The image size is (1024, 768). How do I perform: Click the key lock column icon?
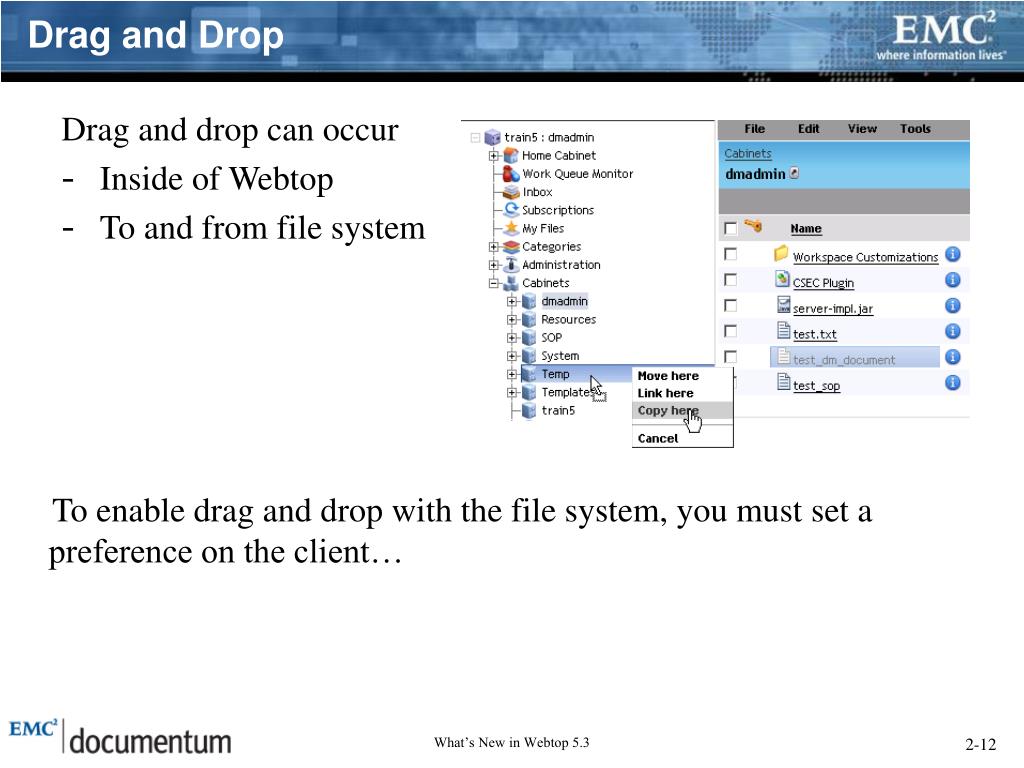point(753,226)
